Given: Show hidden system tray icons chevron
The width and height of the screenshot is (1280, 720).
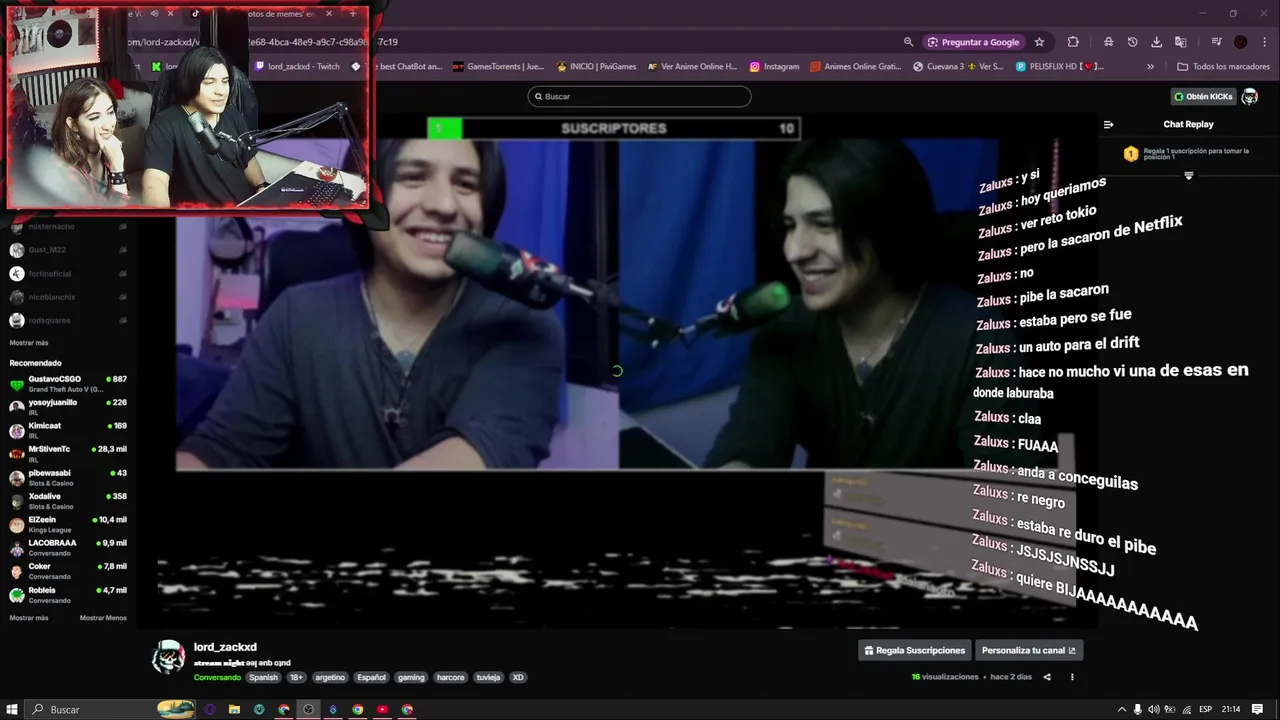Looking at the screenshot, I should (1121, 709).
